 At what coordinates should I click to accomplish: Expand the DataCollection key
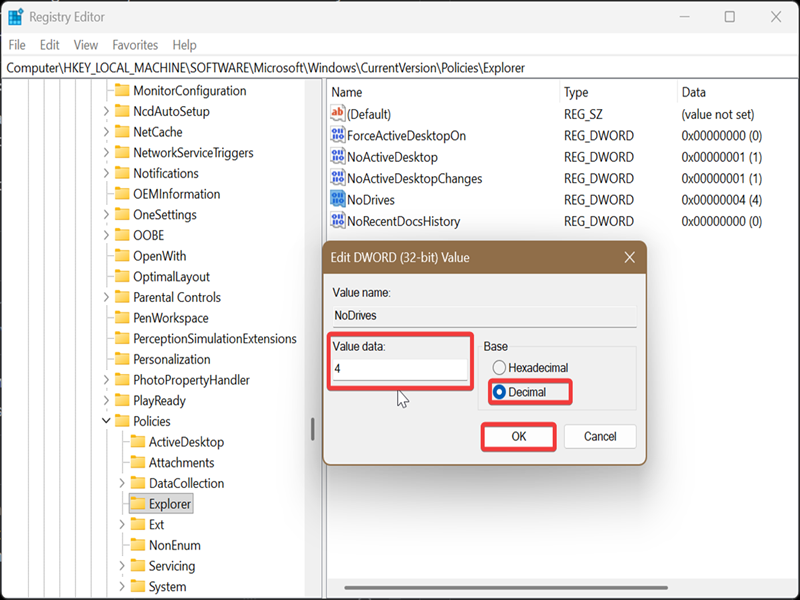point(121,483)
